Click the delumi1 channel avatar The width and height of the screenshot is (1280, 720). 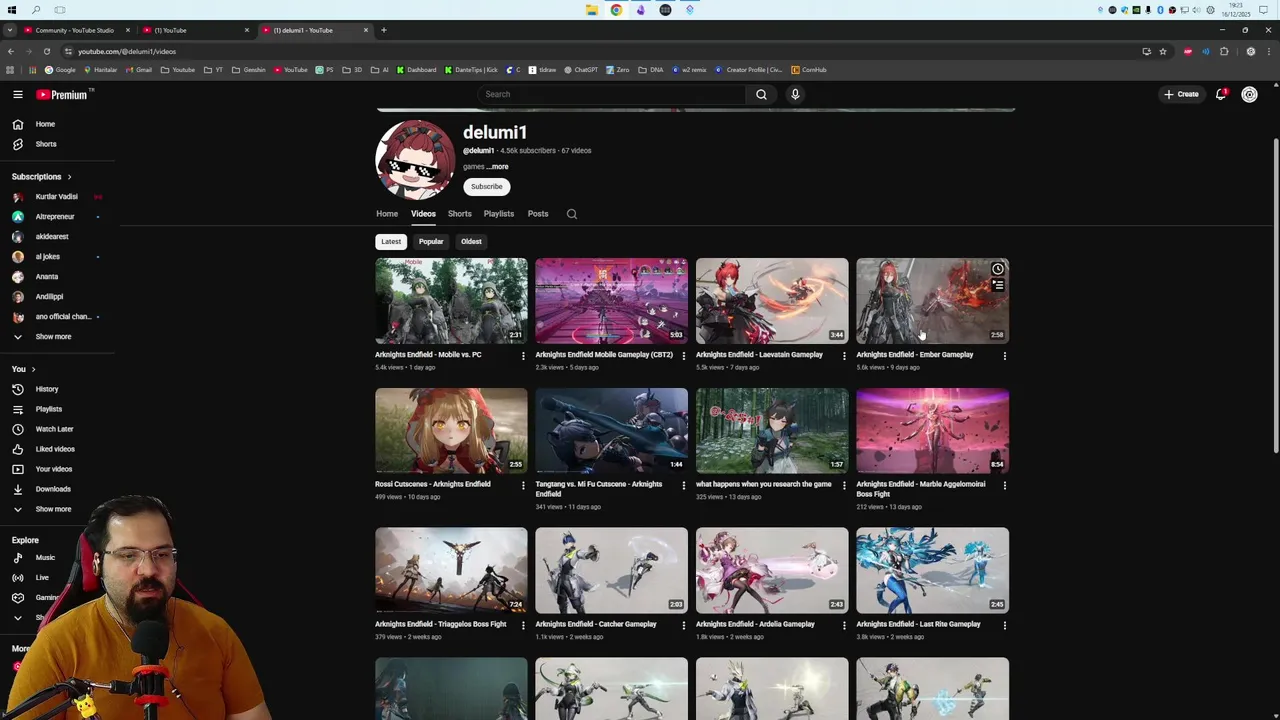pyautogui.click(x=415, y=160)
